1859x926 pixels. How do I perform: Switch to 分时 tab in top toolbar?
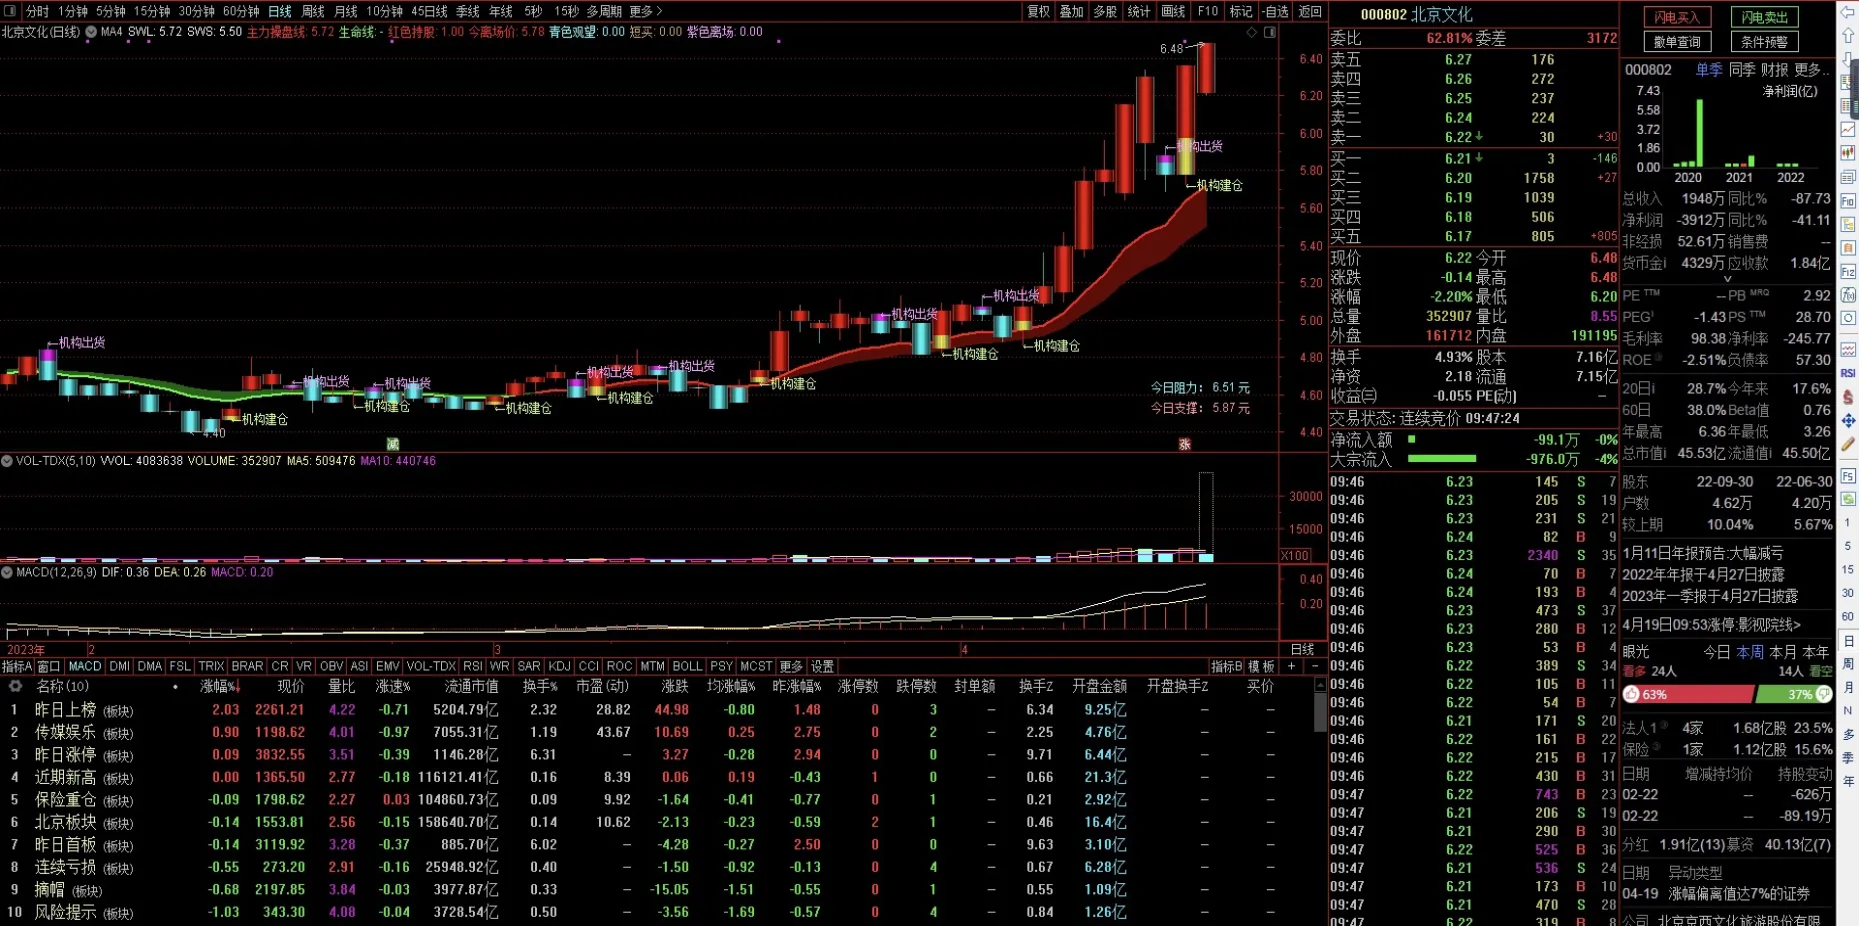coord(37,11)
